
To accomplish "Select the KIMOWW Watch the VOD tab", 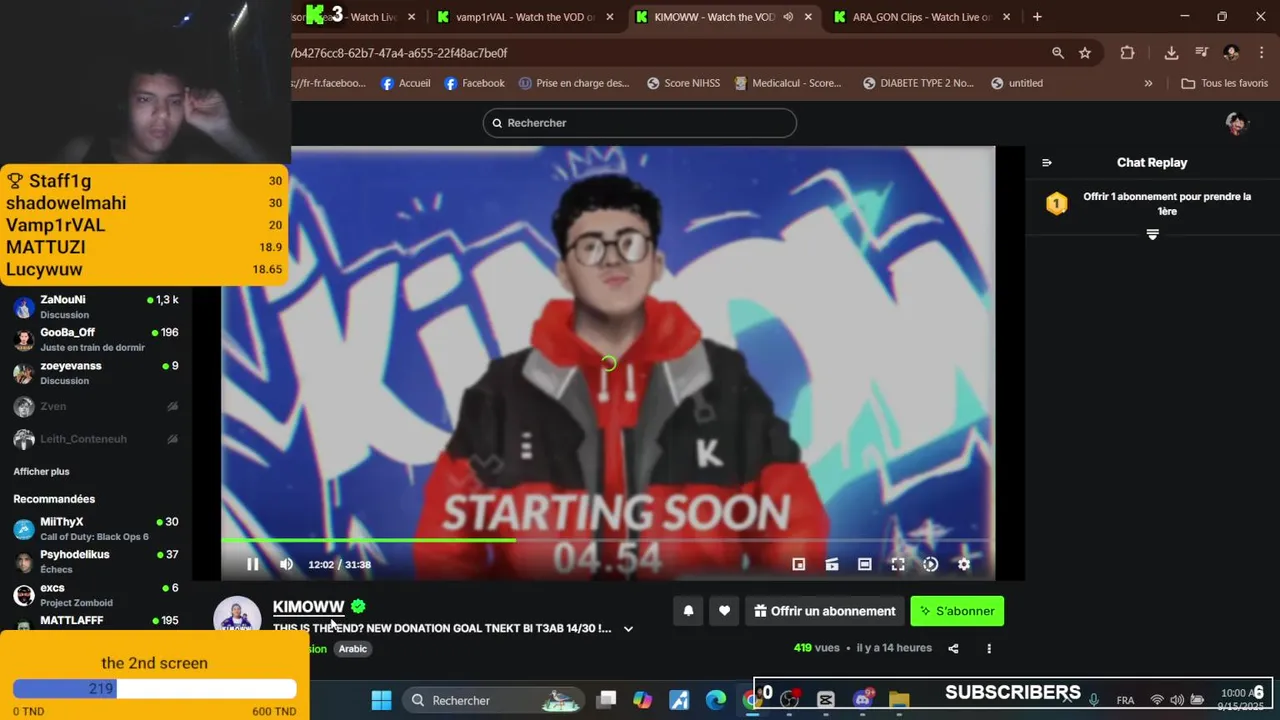I will (x=713, y=17).
